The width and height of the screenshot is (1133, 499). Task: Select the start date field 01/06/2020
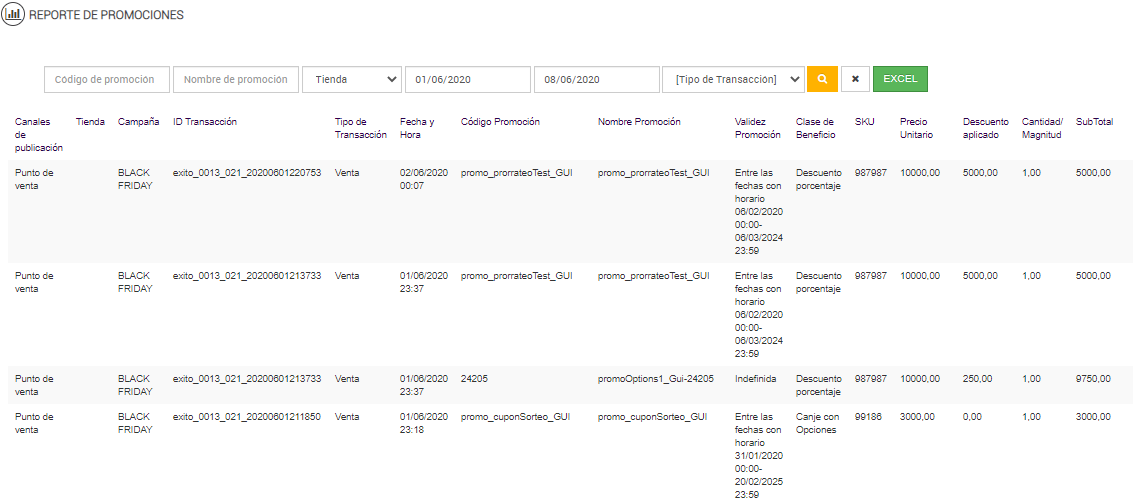click(x=467, y=79)
